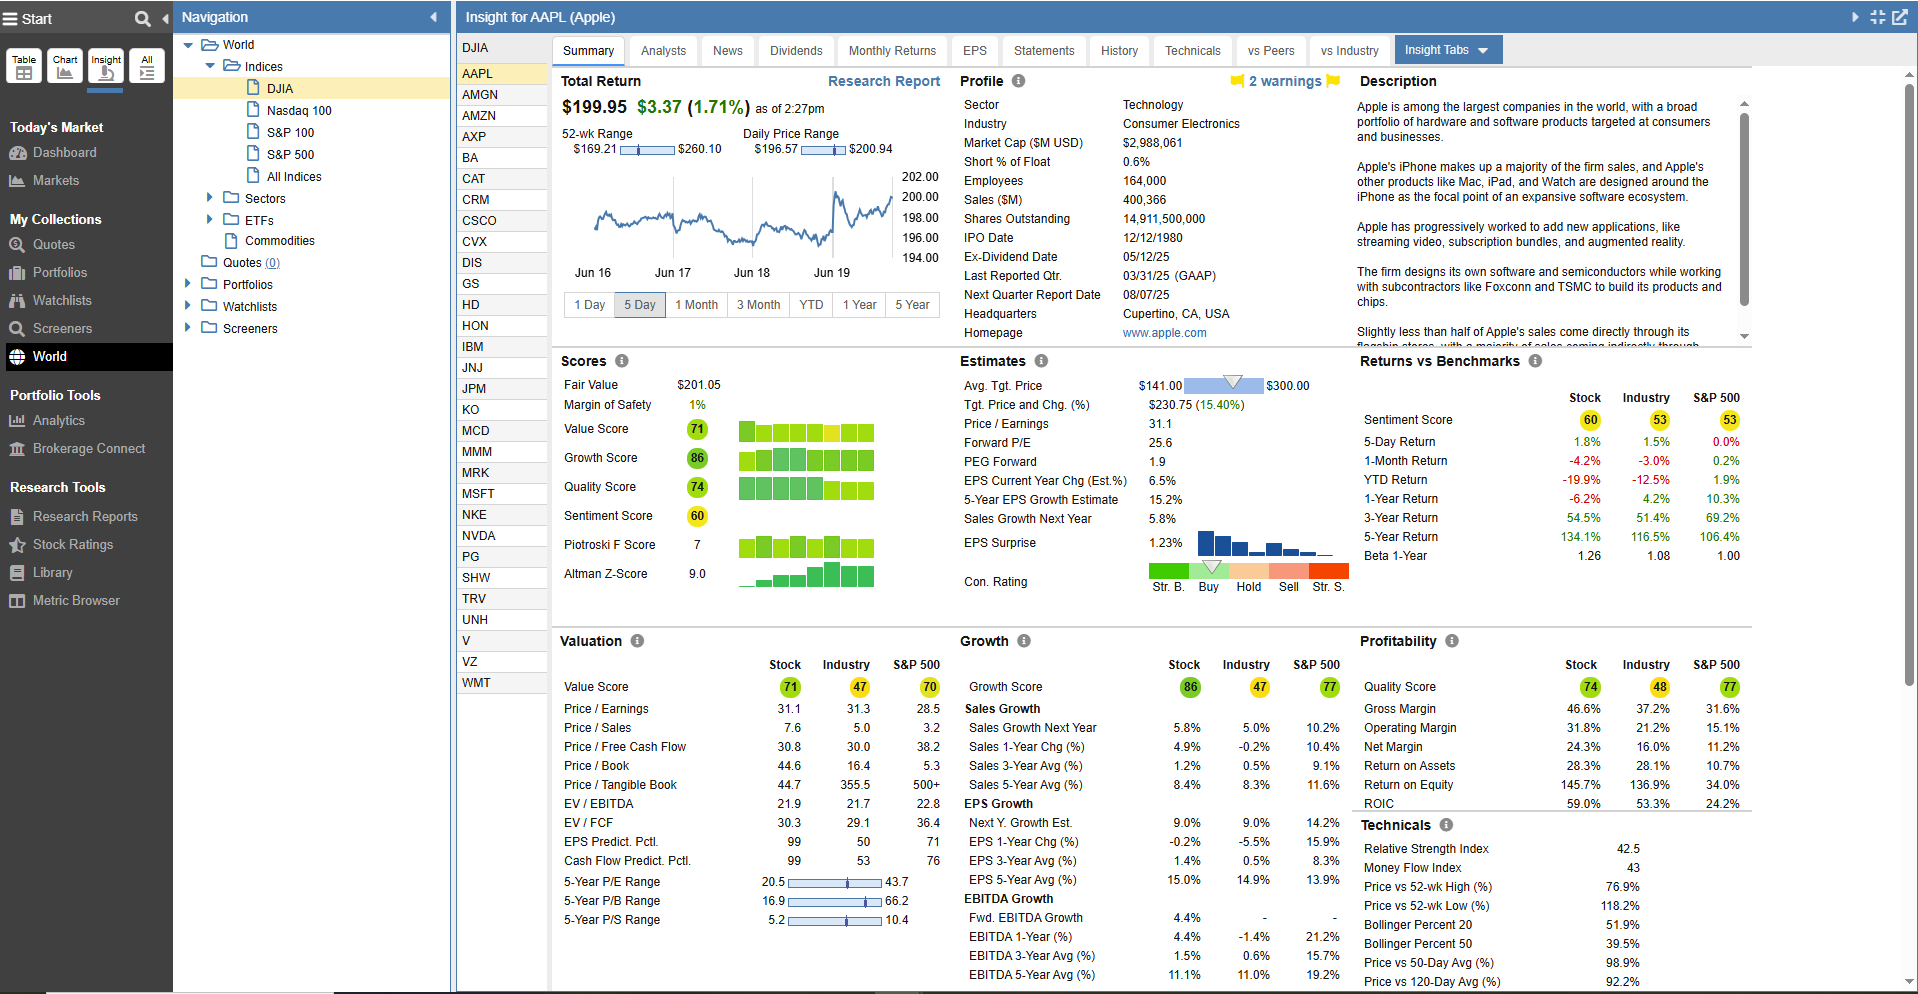Select 1 Month chart range
This screenshot has height=994, width=1918.
(696, 305)
